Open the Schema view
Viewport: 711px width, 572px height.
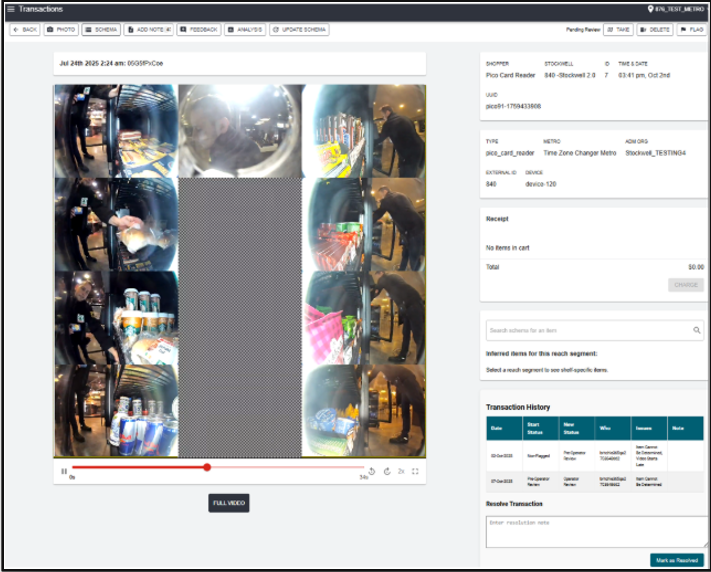(x=101, y=30)
